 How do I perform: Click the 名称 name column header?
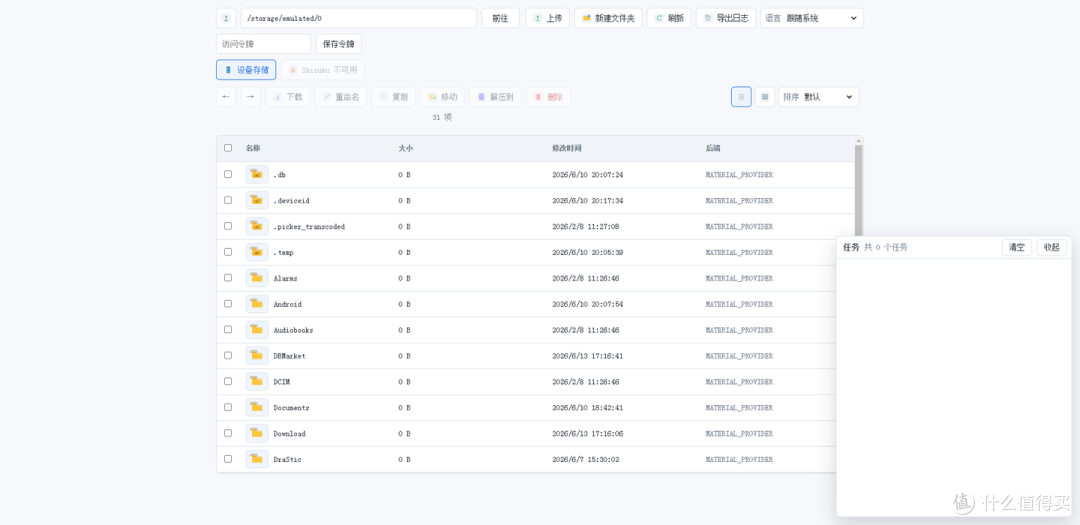click(x=253, y=148)
